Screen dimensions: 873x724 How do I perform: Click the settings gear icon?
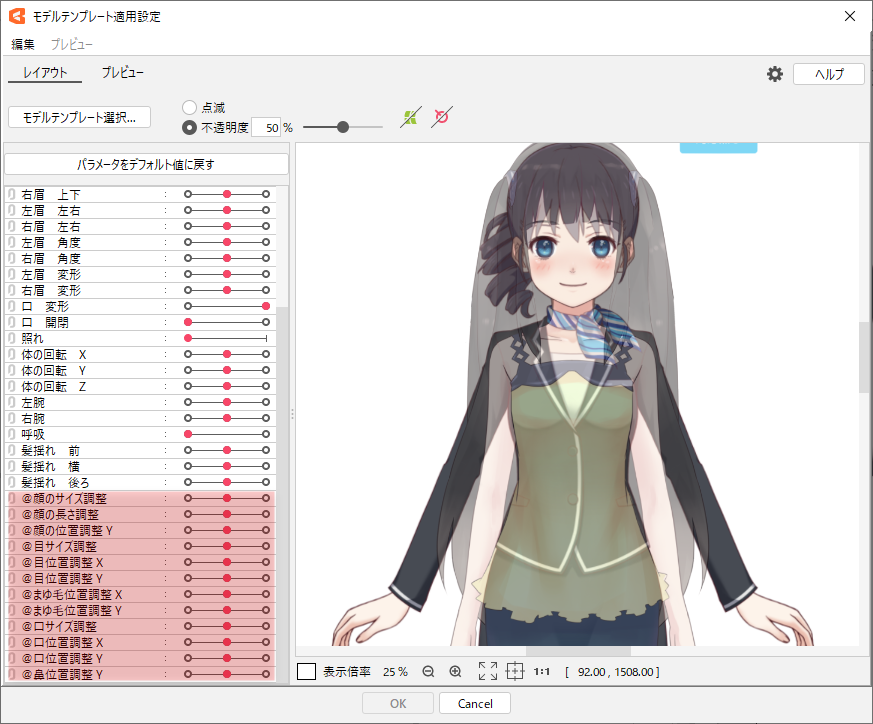click(x=774, y=74)
